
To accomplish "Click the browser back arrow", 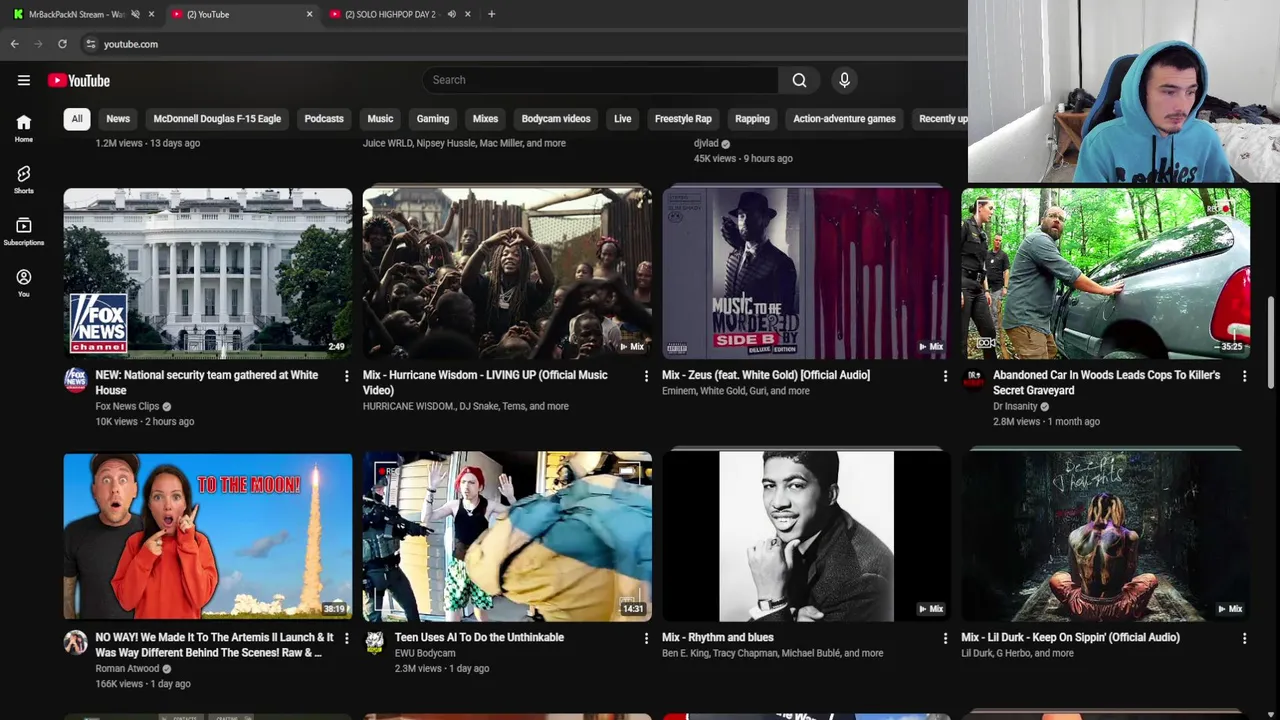I will (x=15, y=44).
